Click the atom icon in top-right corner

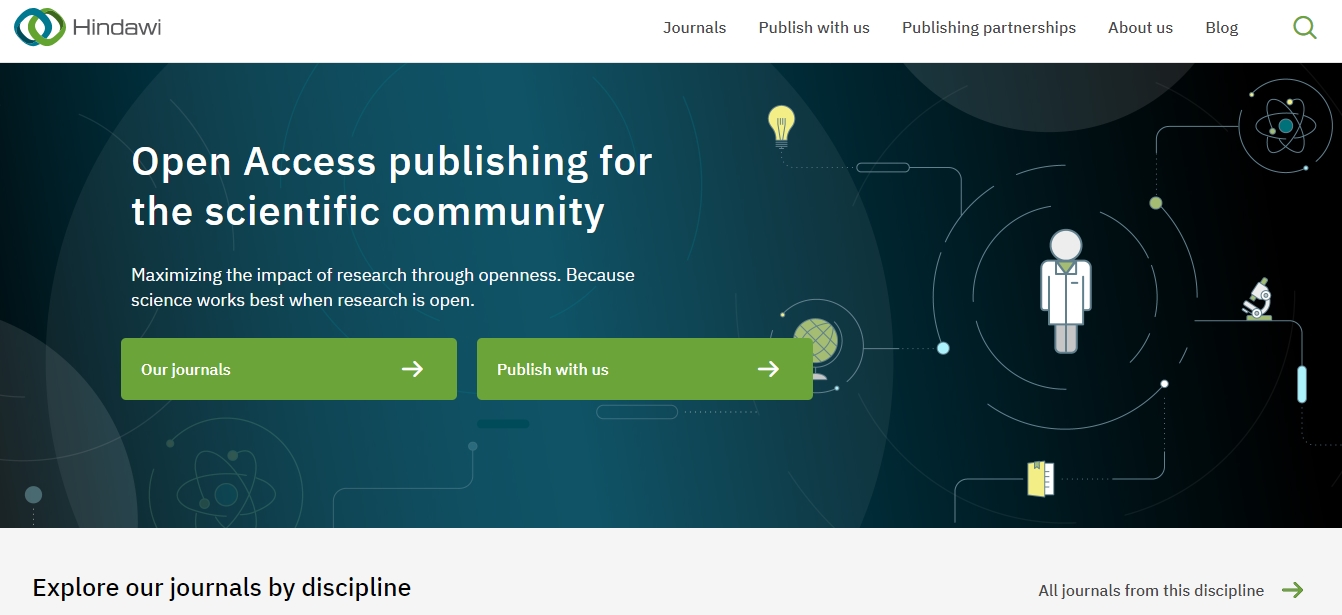coord(1285,126)
